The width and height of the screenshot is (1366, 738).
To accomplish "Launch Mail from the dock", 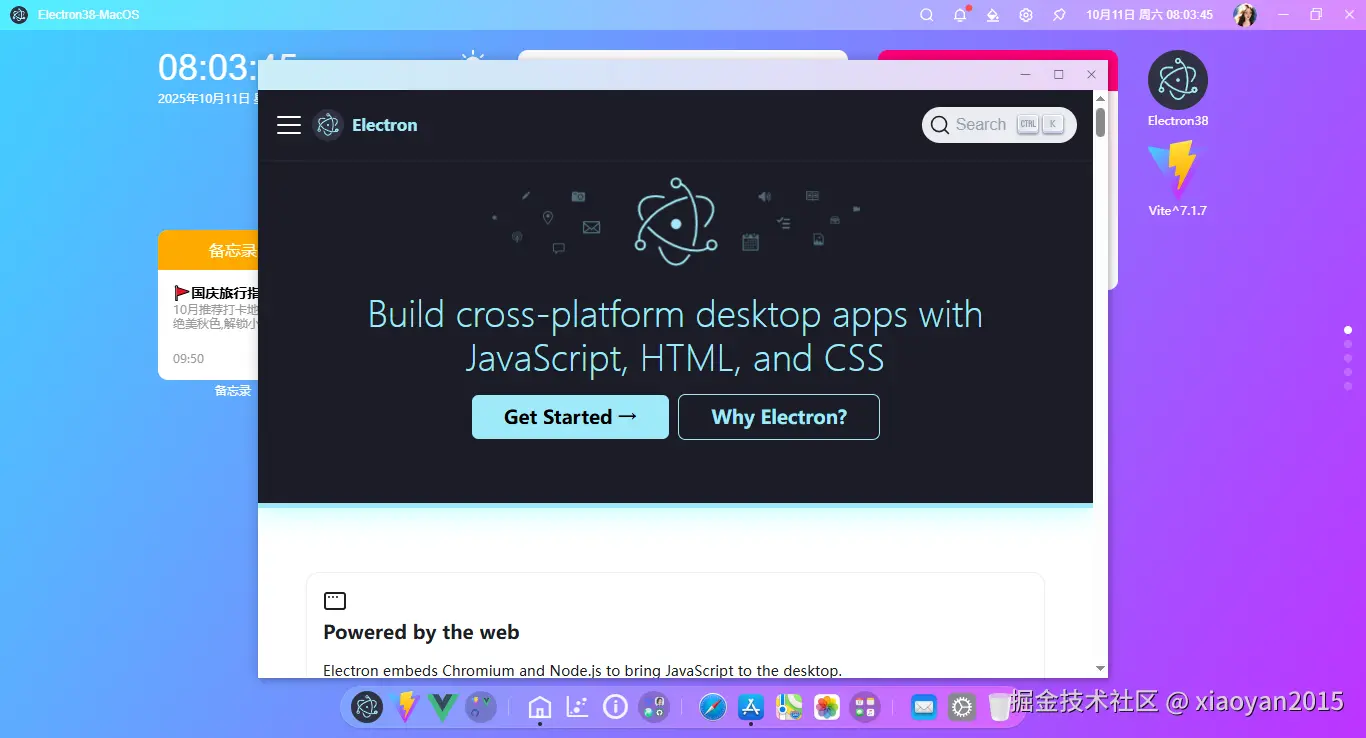I will (x=924, y=707).
